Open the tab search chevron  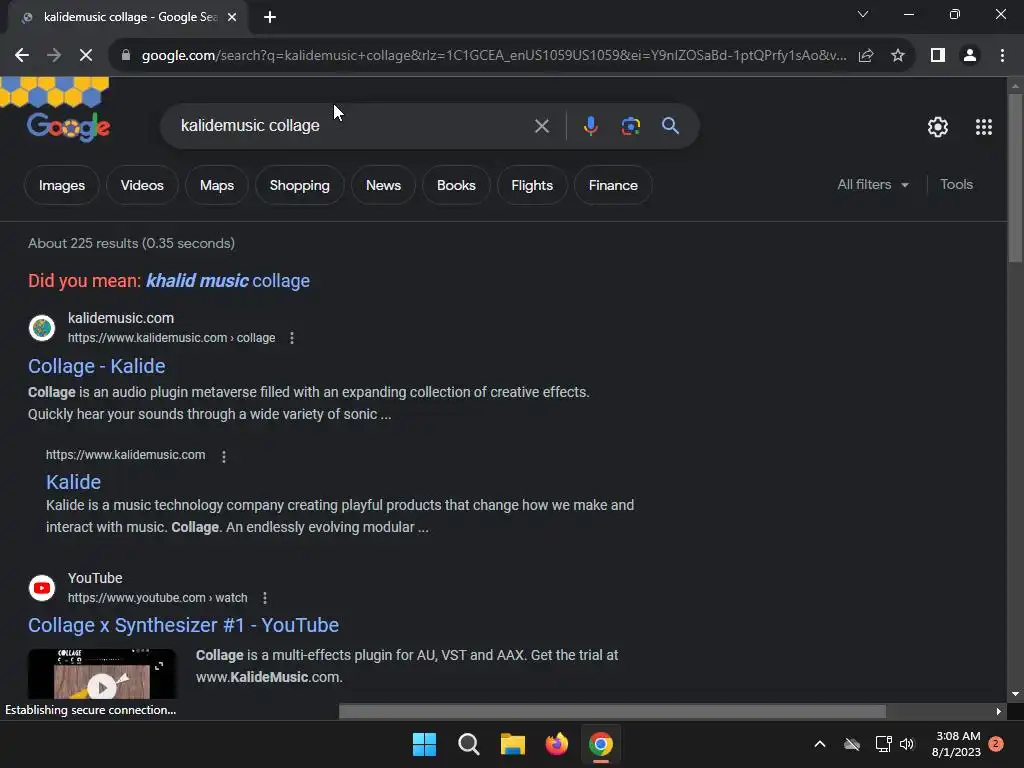click(x=863, y=14)
